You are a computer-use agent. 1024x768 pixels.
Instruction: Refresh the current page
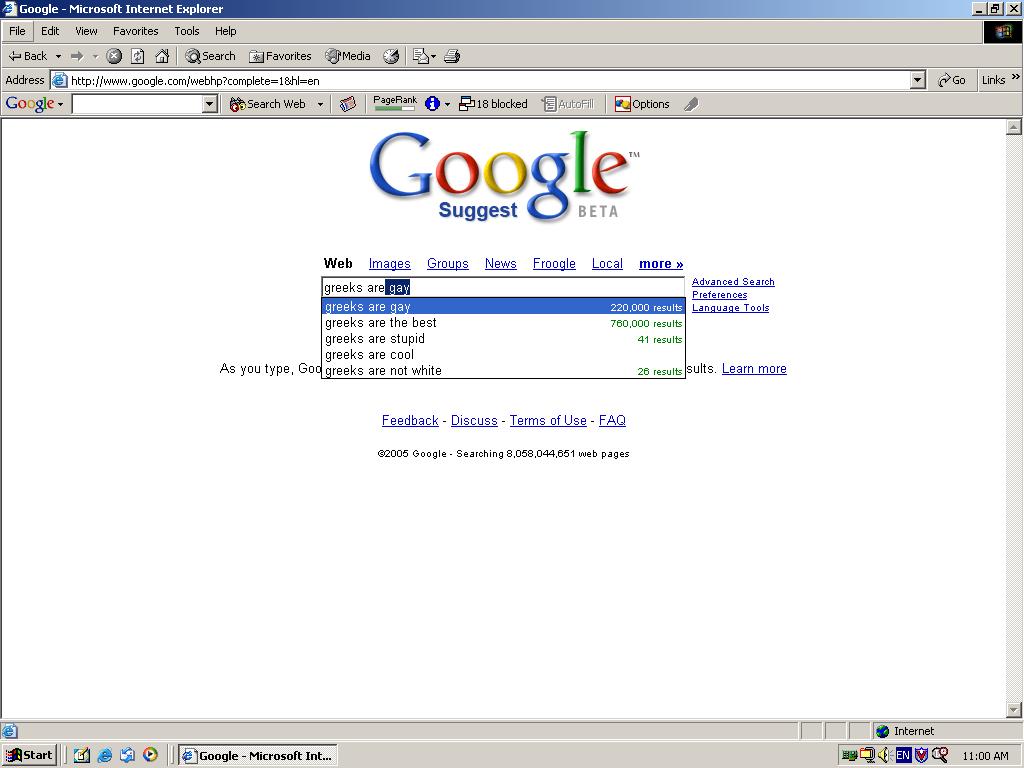click(x=138, y=56)
